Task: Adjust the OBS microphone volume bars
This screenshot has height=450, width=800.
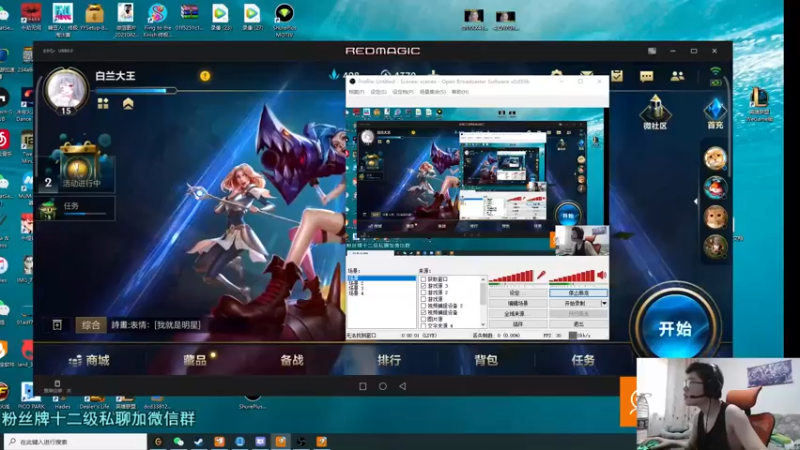Action: (511, 277)
